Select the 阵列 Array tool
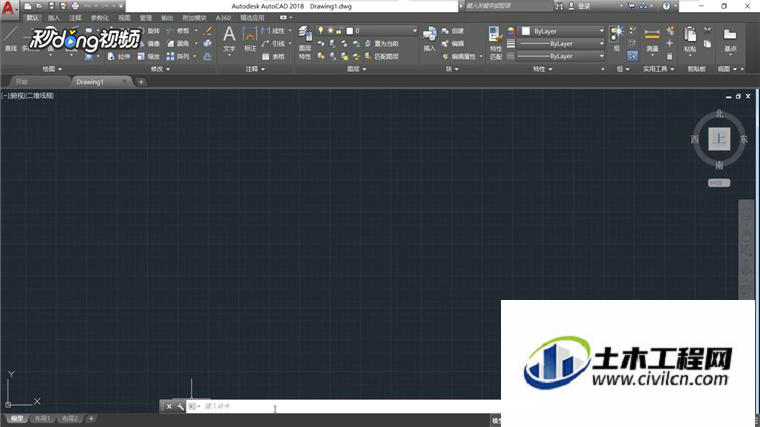Image resolution: width=760 pixels, height=427 pixels. point(178,56)
